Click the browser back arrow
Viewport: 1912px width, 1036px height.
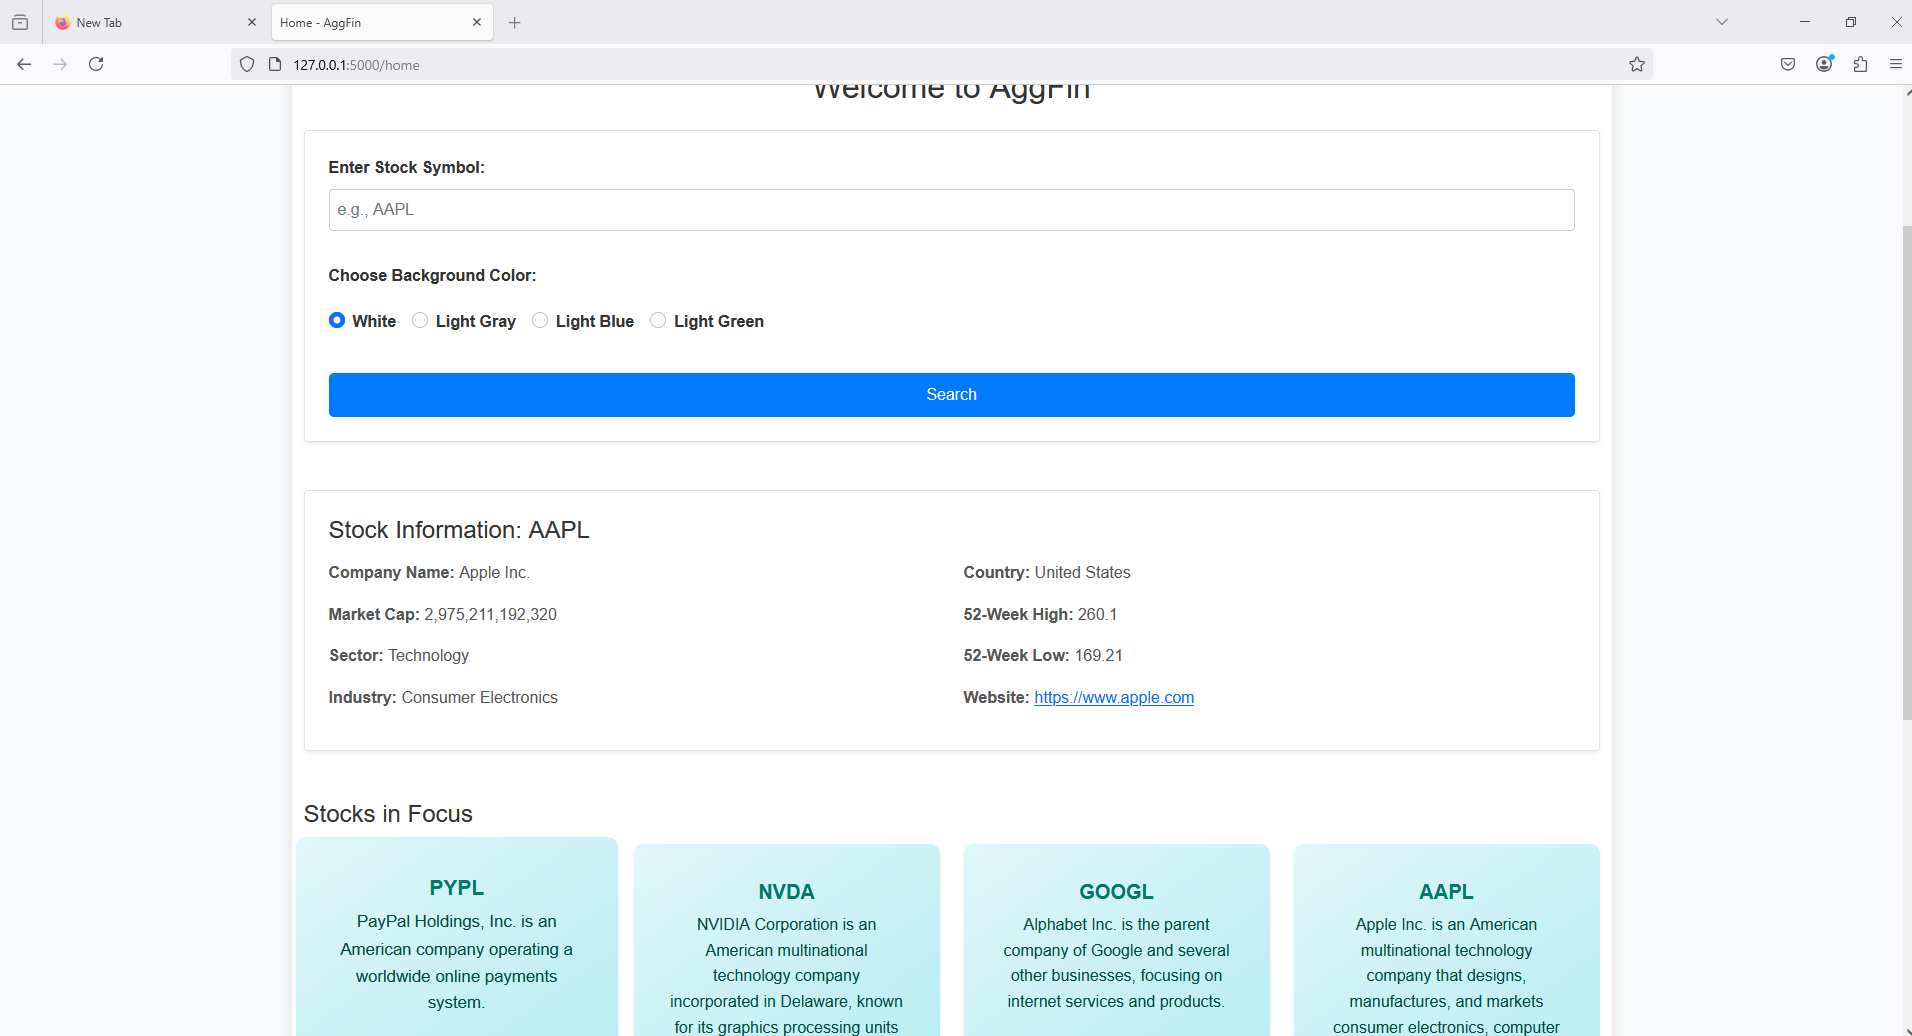(24, 64)
